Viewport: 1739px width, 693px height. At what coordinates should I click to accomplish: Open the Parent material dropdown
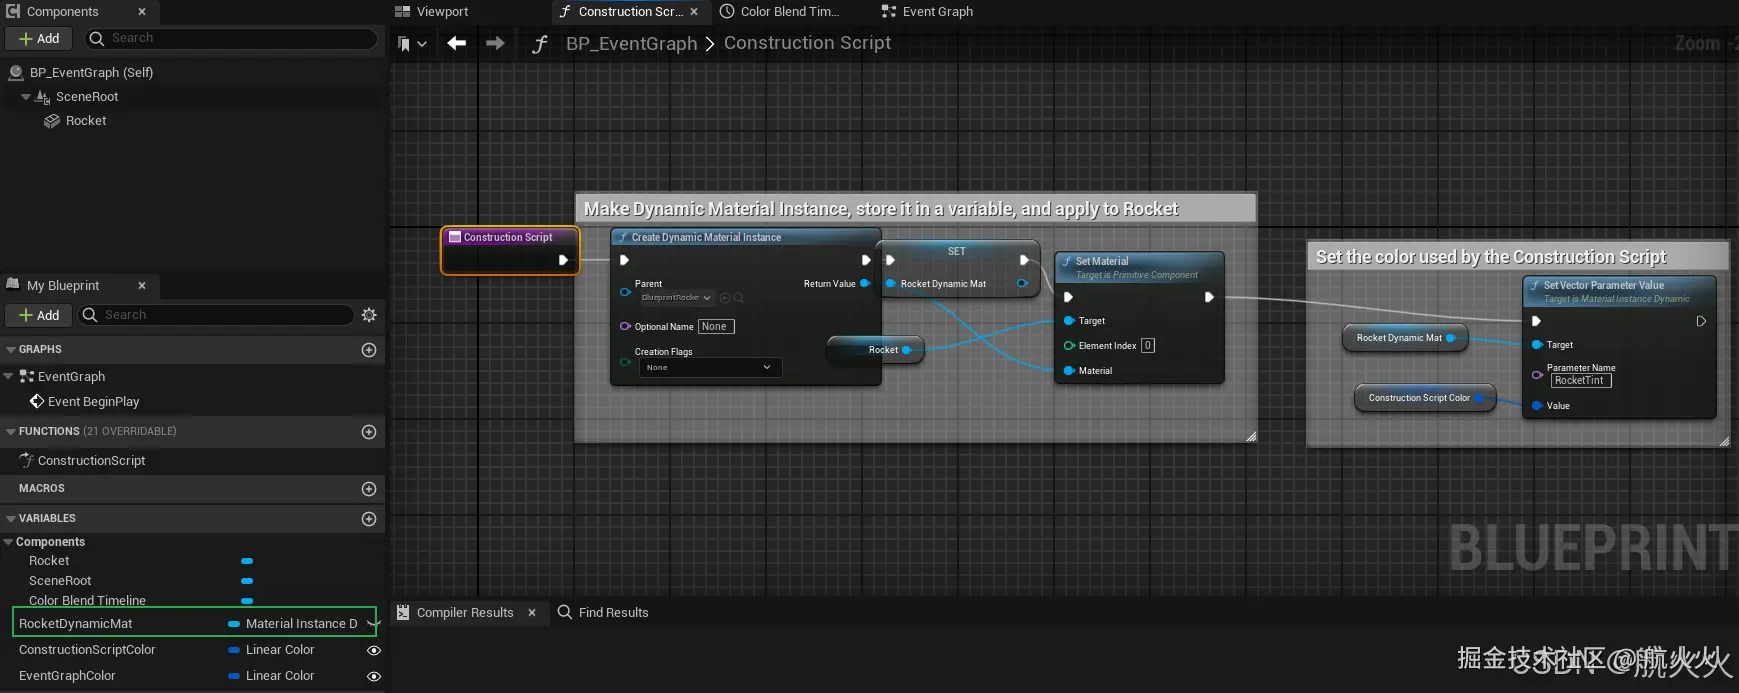tap(677, 298)
